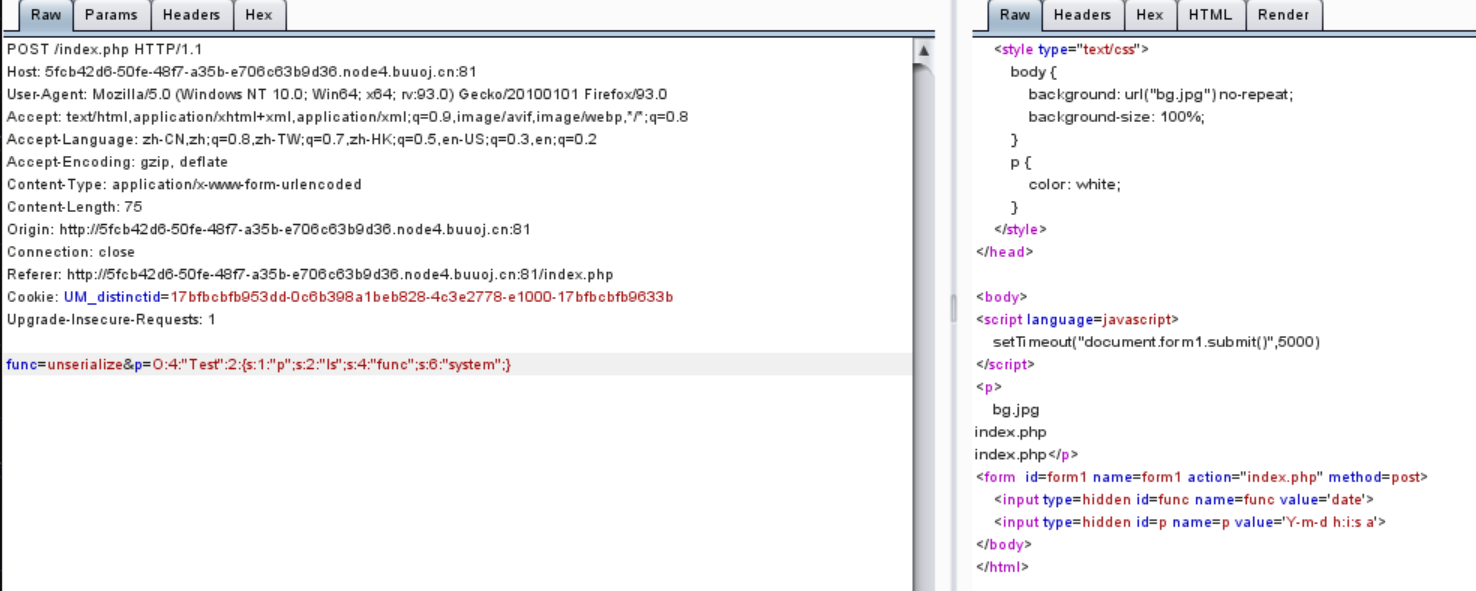Open the response Render tab
The width and height of the screenshot is (1476, 591).
click(x=1284, y=15)
